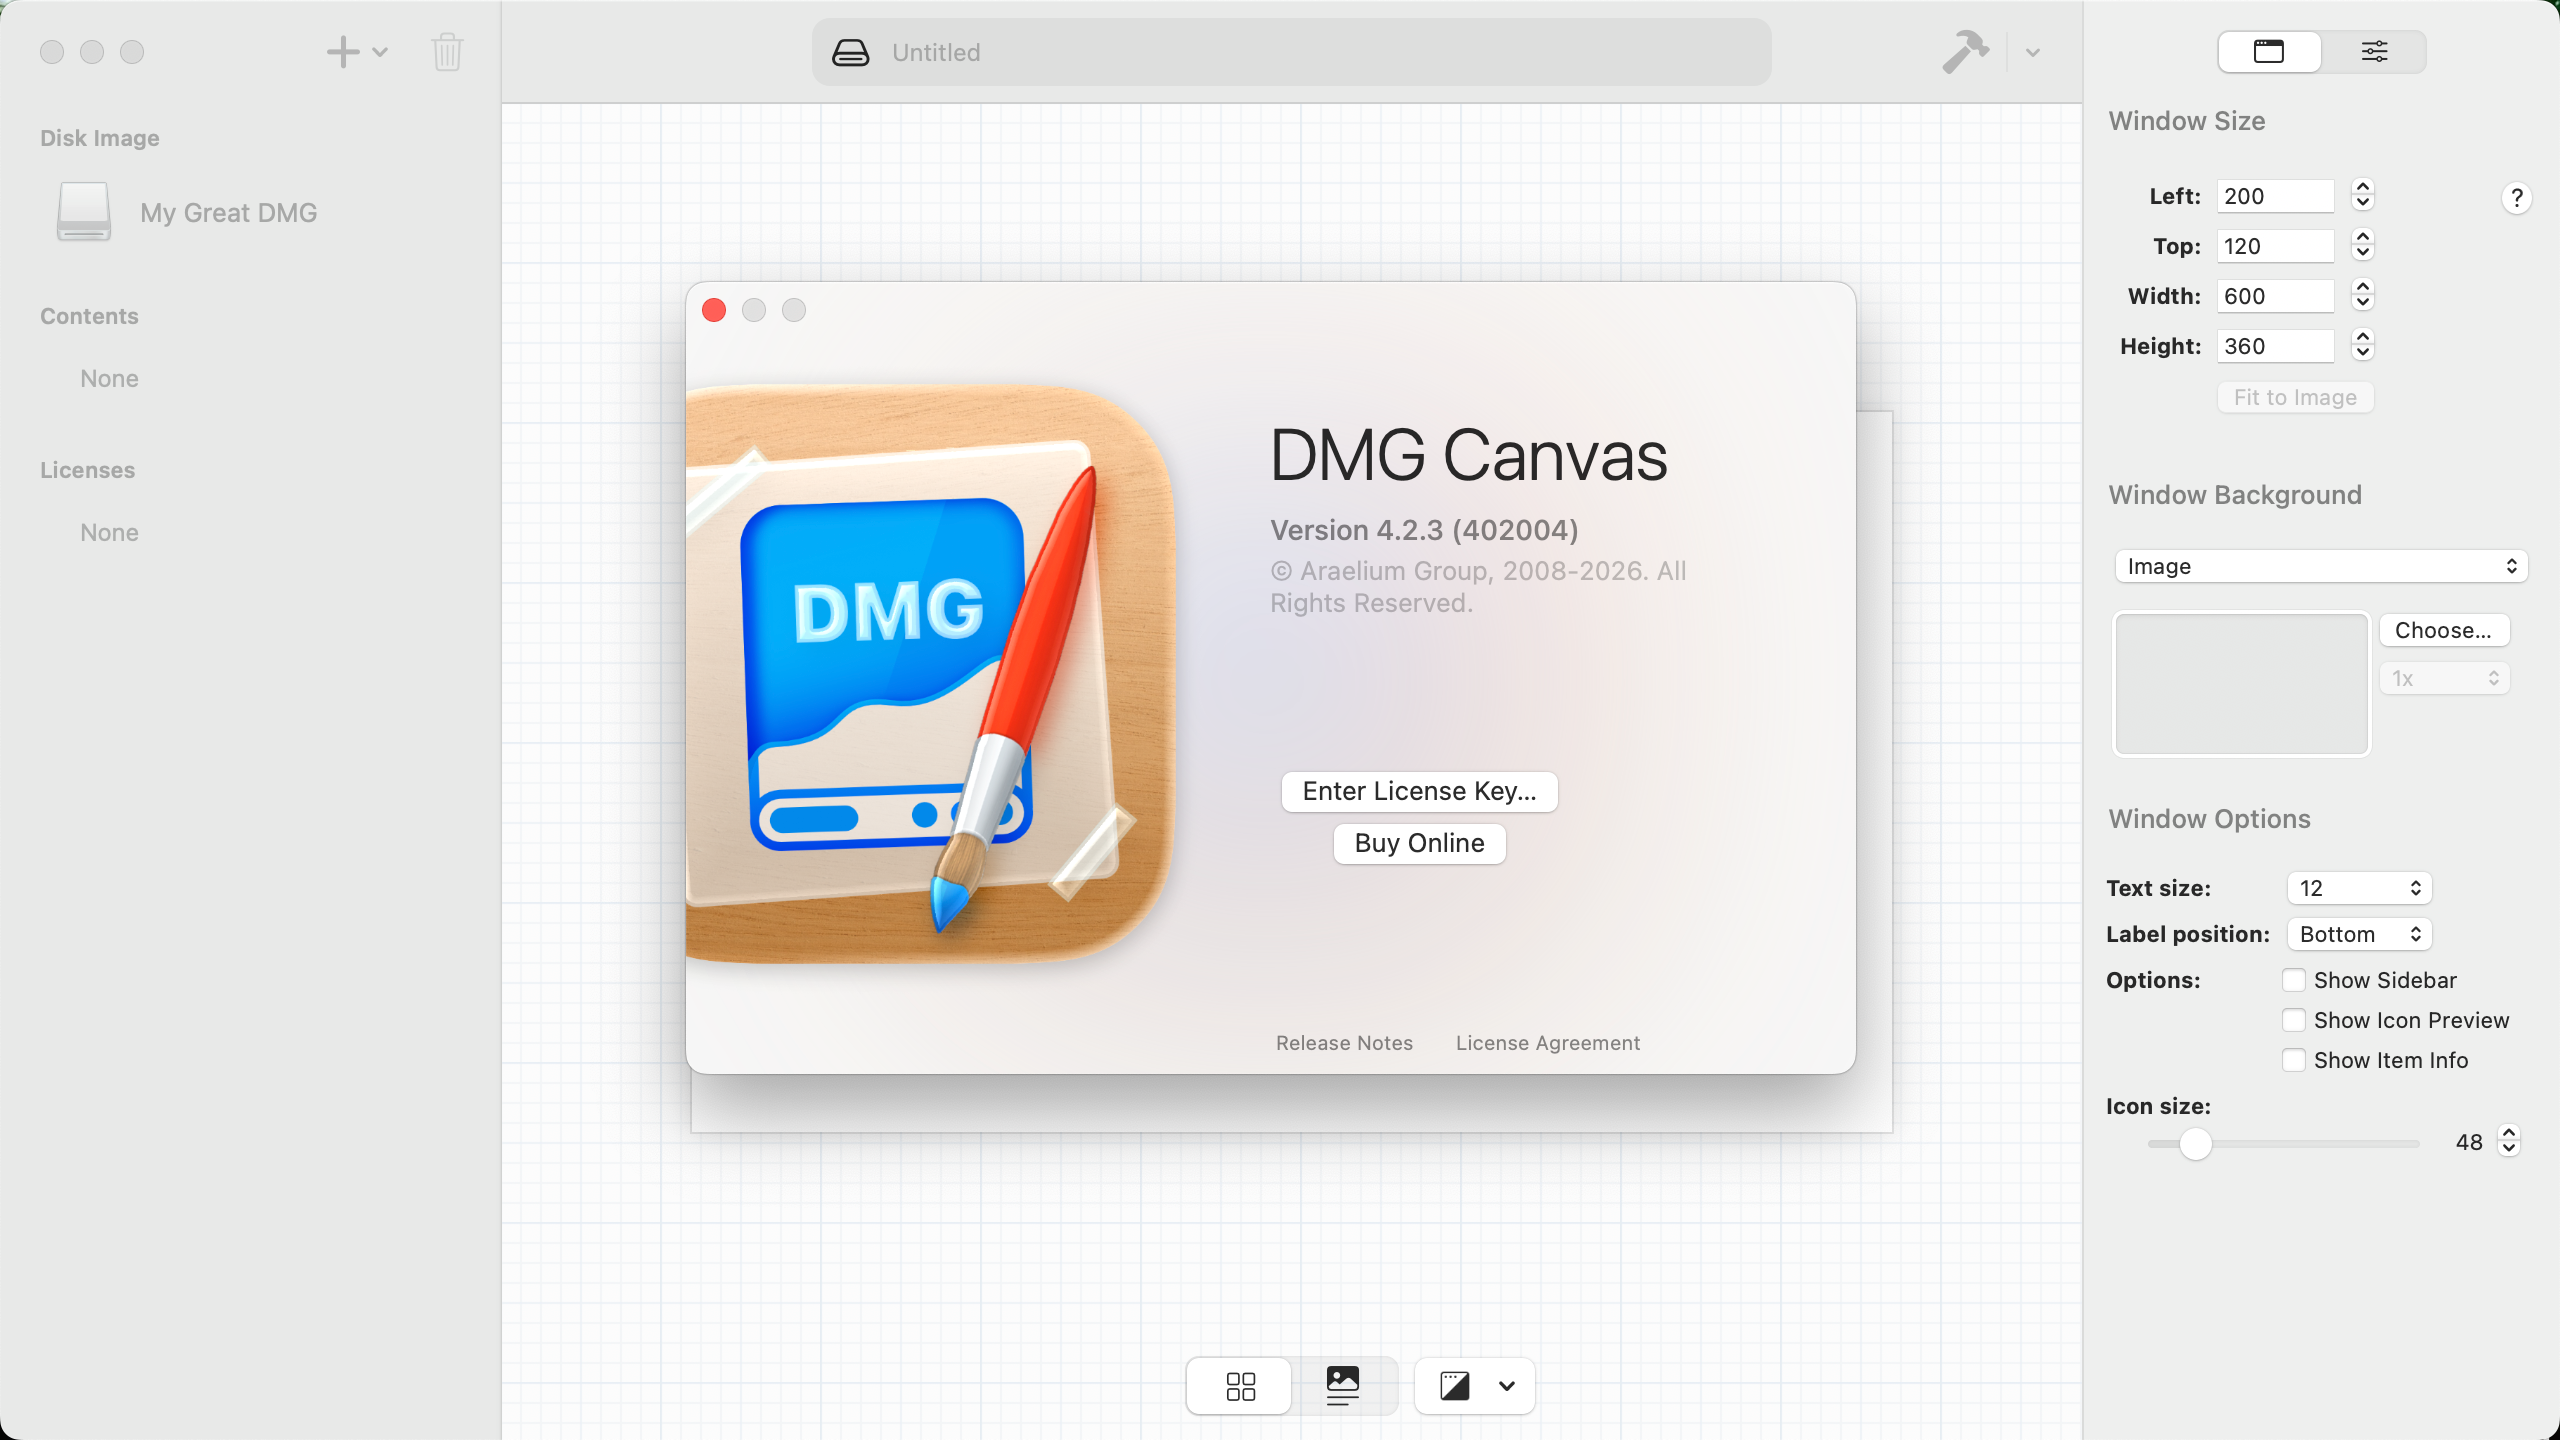
Task: Enable the Show Sidebar checkbox
Action: 2294,980
